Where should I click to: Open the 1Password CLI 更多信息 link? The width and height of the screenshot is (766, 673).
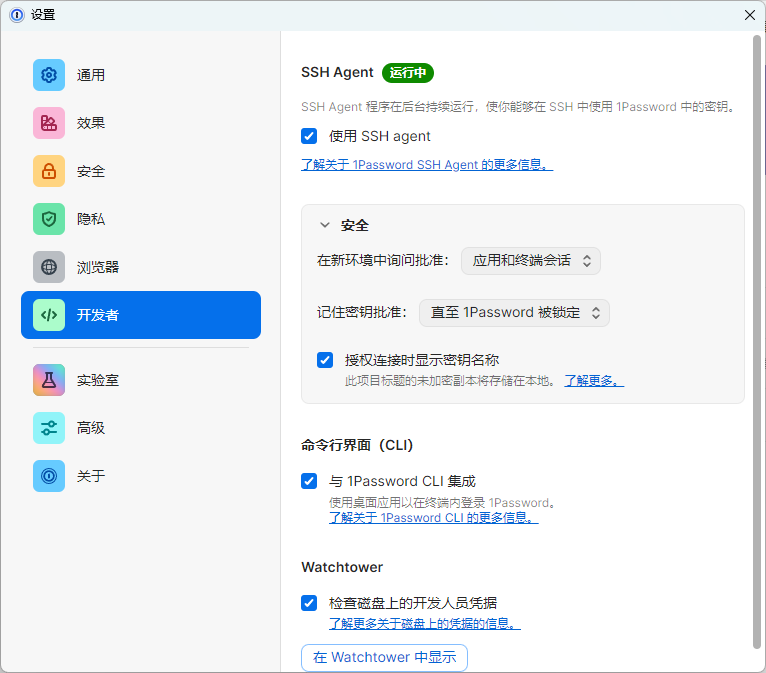[434, 518]
